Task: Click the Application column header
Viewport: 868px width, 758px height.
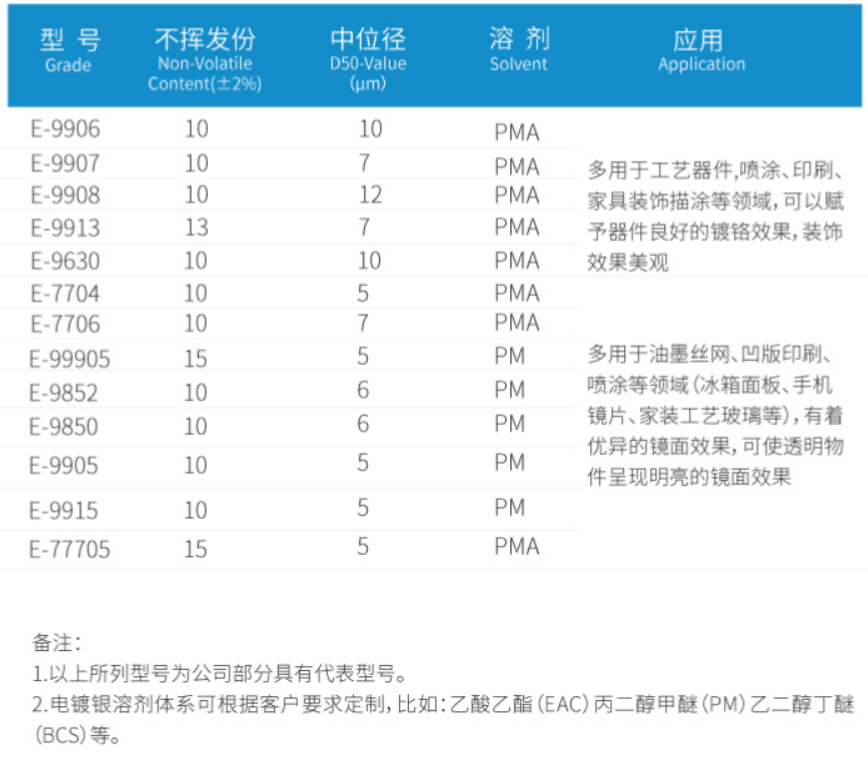Action: click(701, 51)
